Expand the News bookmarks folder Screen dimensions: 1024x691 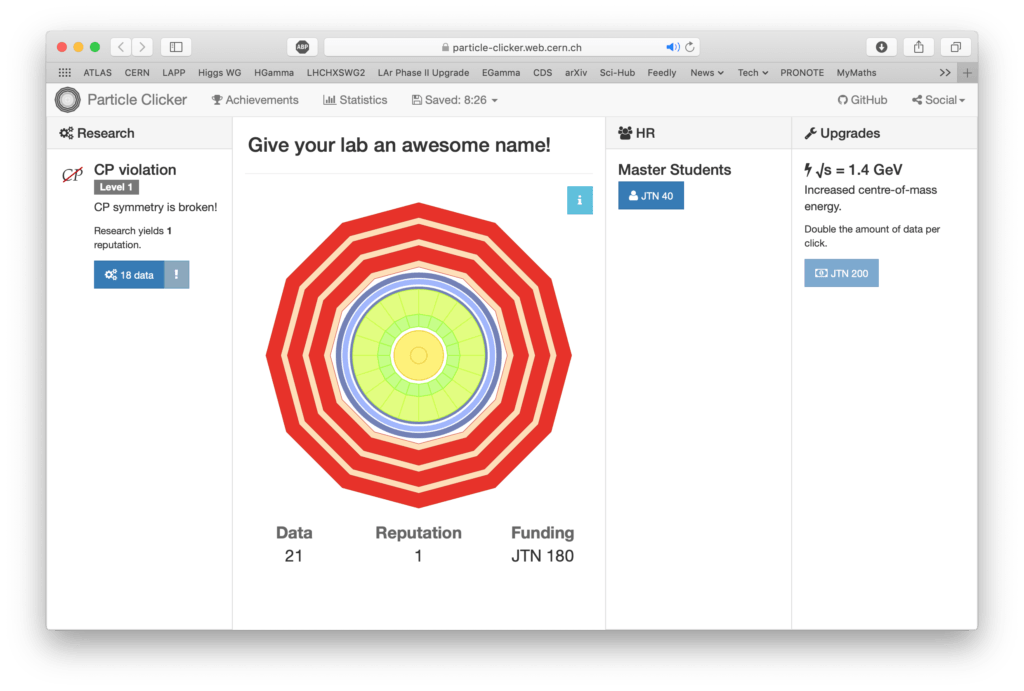tap(707, 73)
